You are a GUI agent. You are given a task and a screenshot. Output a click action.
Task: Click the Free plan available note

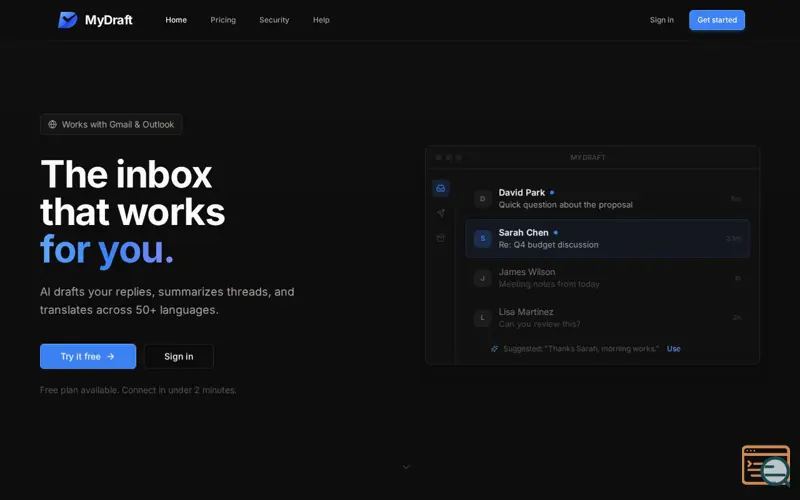click(x=138, y=390)
